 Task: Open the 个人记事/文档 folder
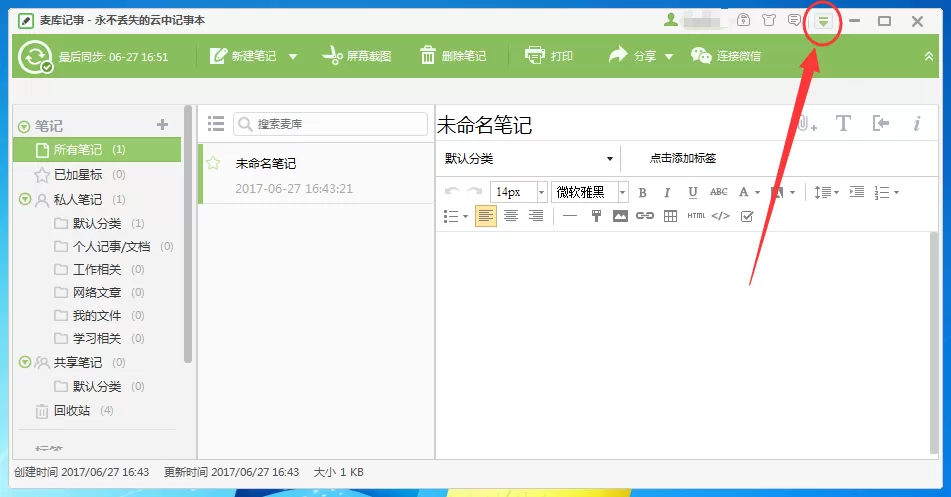tap(111, 246)
